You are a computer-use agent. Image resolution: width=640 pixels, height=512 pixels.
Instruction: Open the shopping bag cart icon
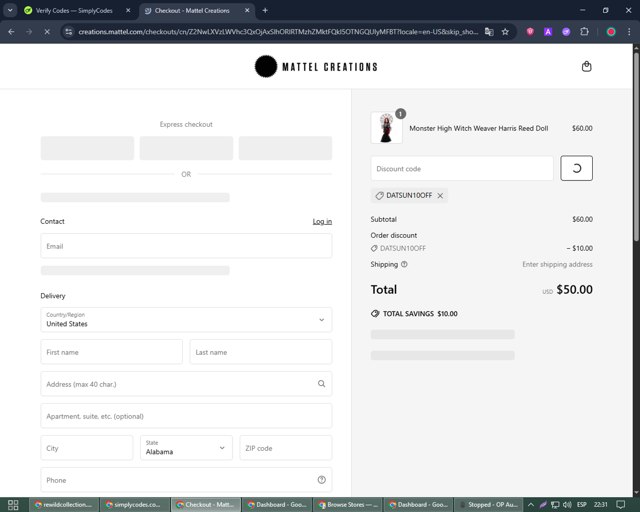tap(587, 66)
